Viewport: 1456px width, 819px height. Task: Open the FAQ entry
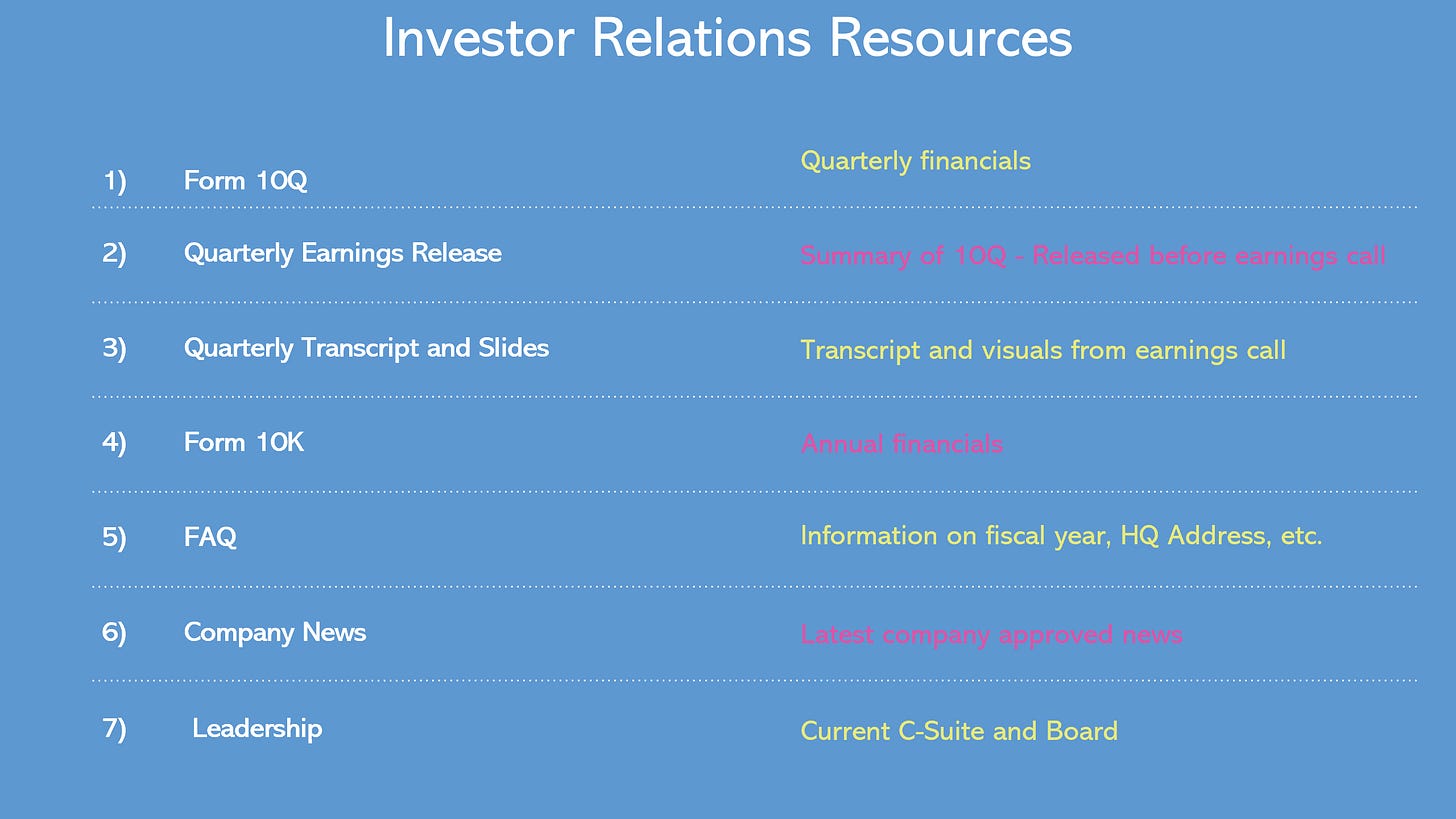tap(210, 537)
